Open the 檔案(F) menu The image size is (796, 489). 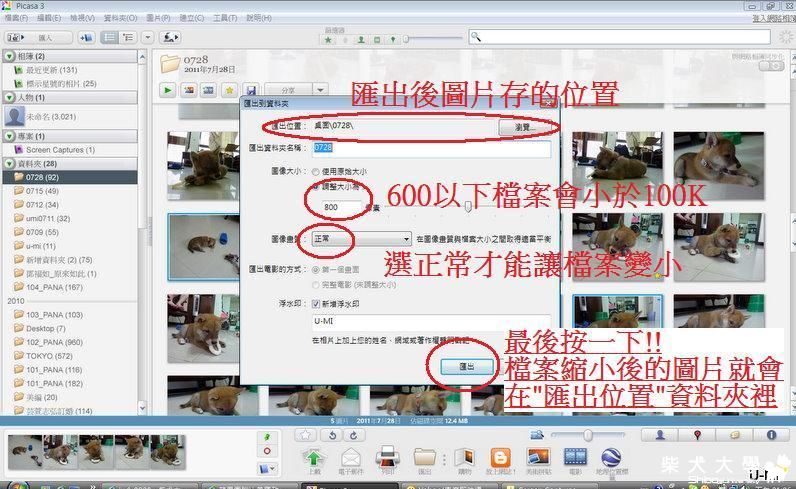pyautogui.click(x=17, y=18)
